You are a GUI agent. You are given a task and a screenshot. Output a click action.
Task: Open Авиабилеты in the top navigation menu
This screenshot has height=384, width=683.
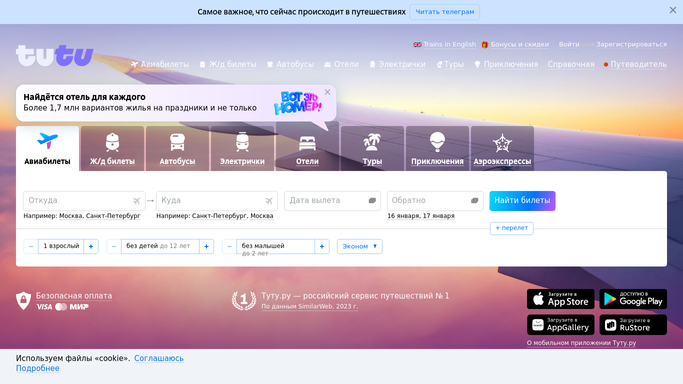[160, 64]
